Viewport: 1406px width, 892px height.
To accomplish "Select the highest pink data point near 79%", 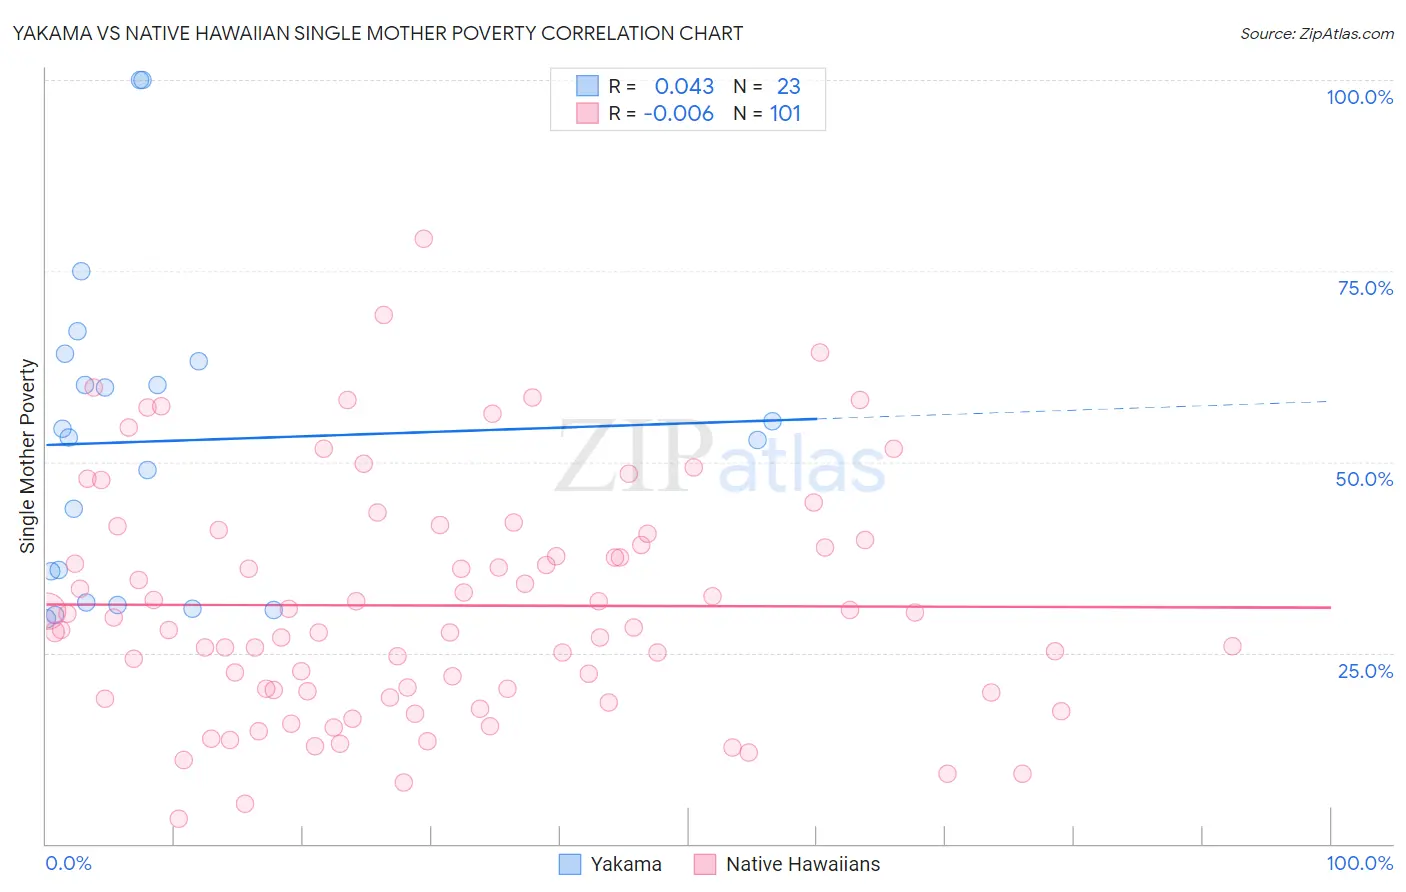I will click(x=423, y=238).
